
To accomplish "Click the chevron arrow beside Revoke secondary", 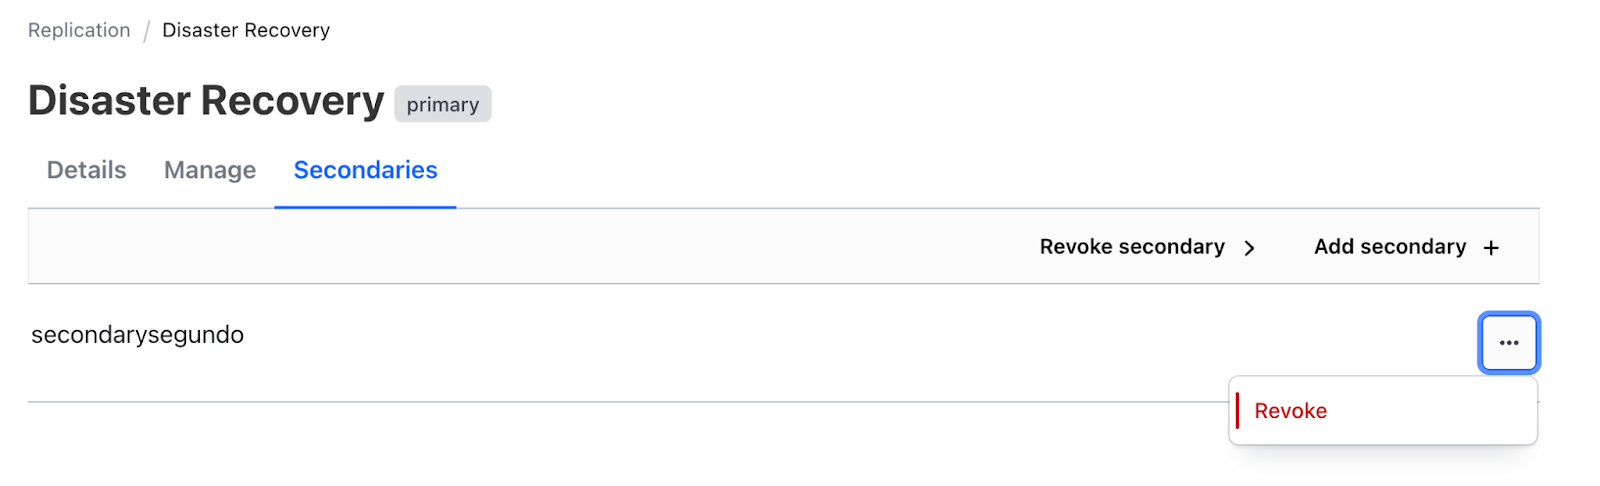I will pos(1249,248).
